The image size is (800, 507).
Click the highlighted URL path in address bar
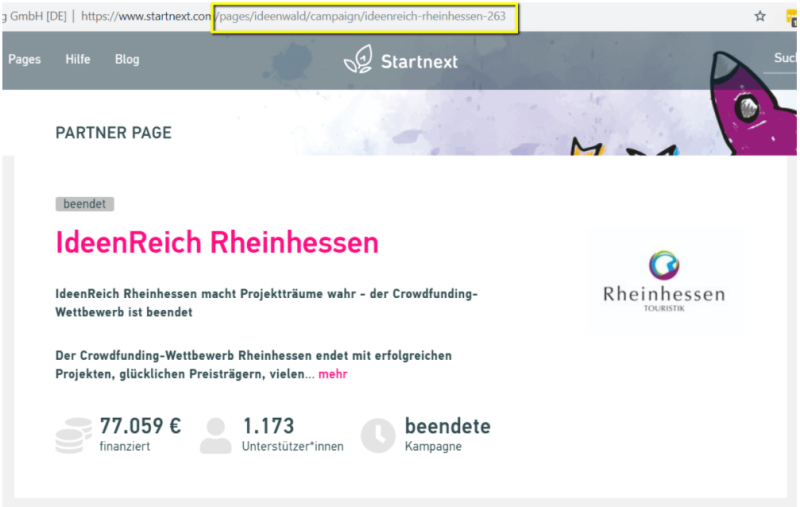(364, 17)
